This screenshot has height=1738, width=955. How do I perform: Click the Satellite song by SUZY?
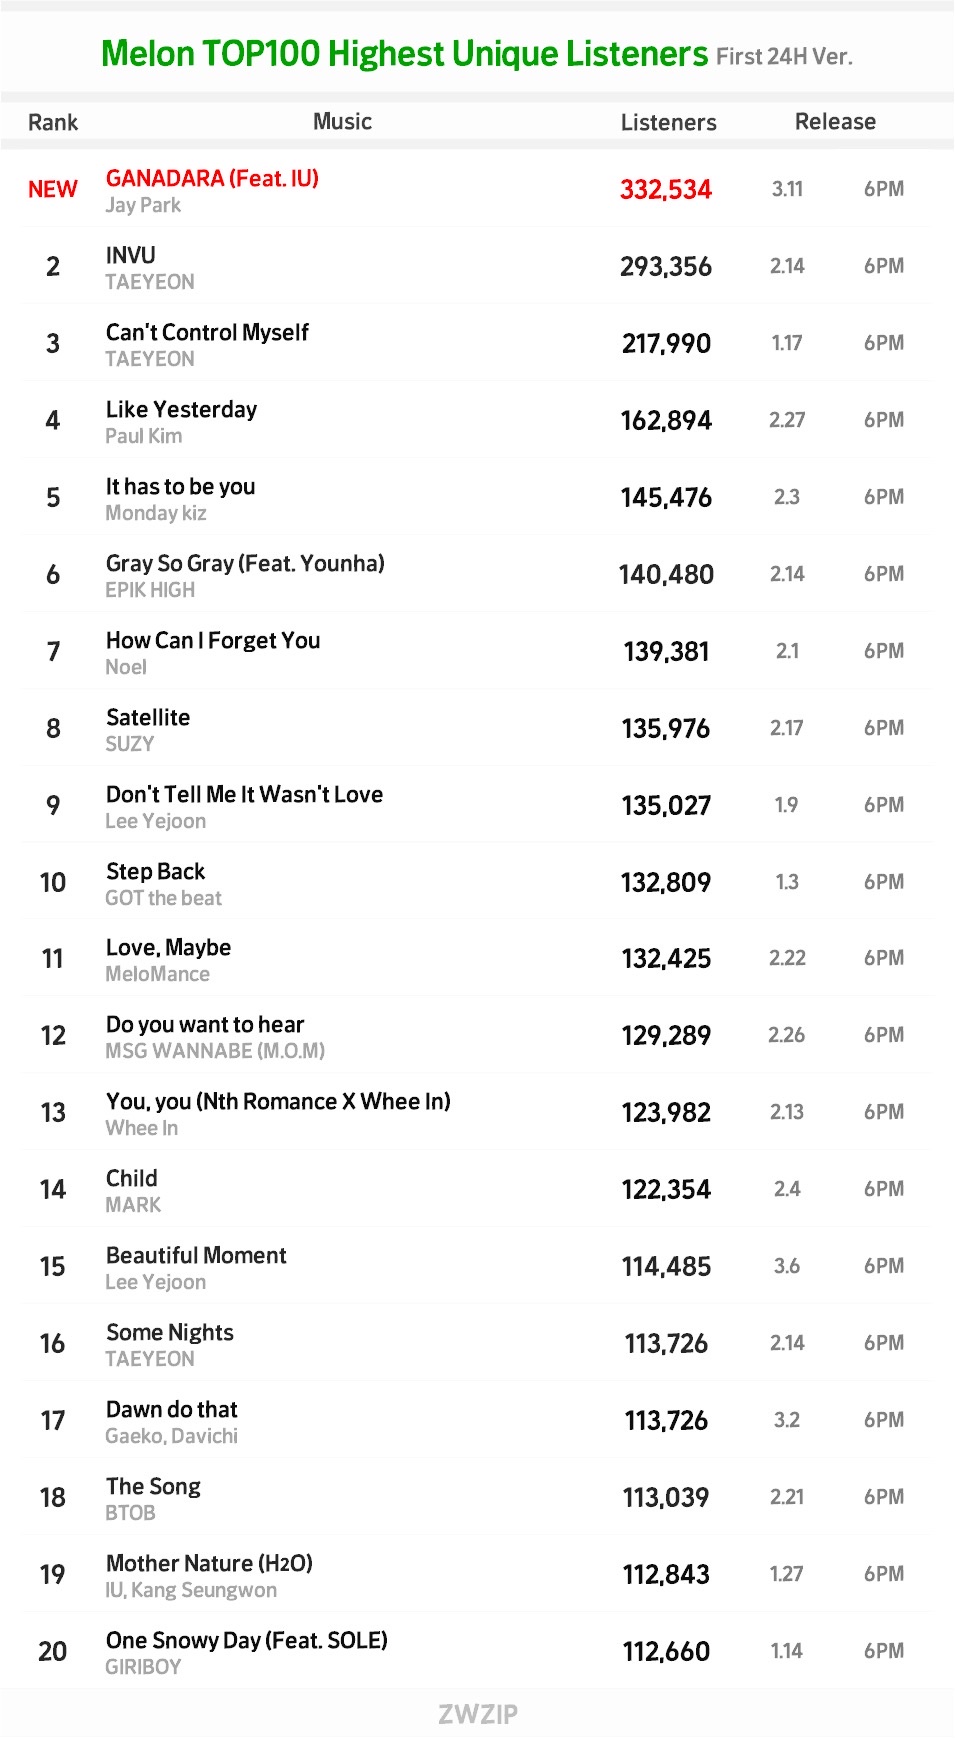pyautogui.click(x=148, y=717)
